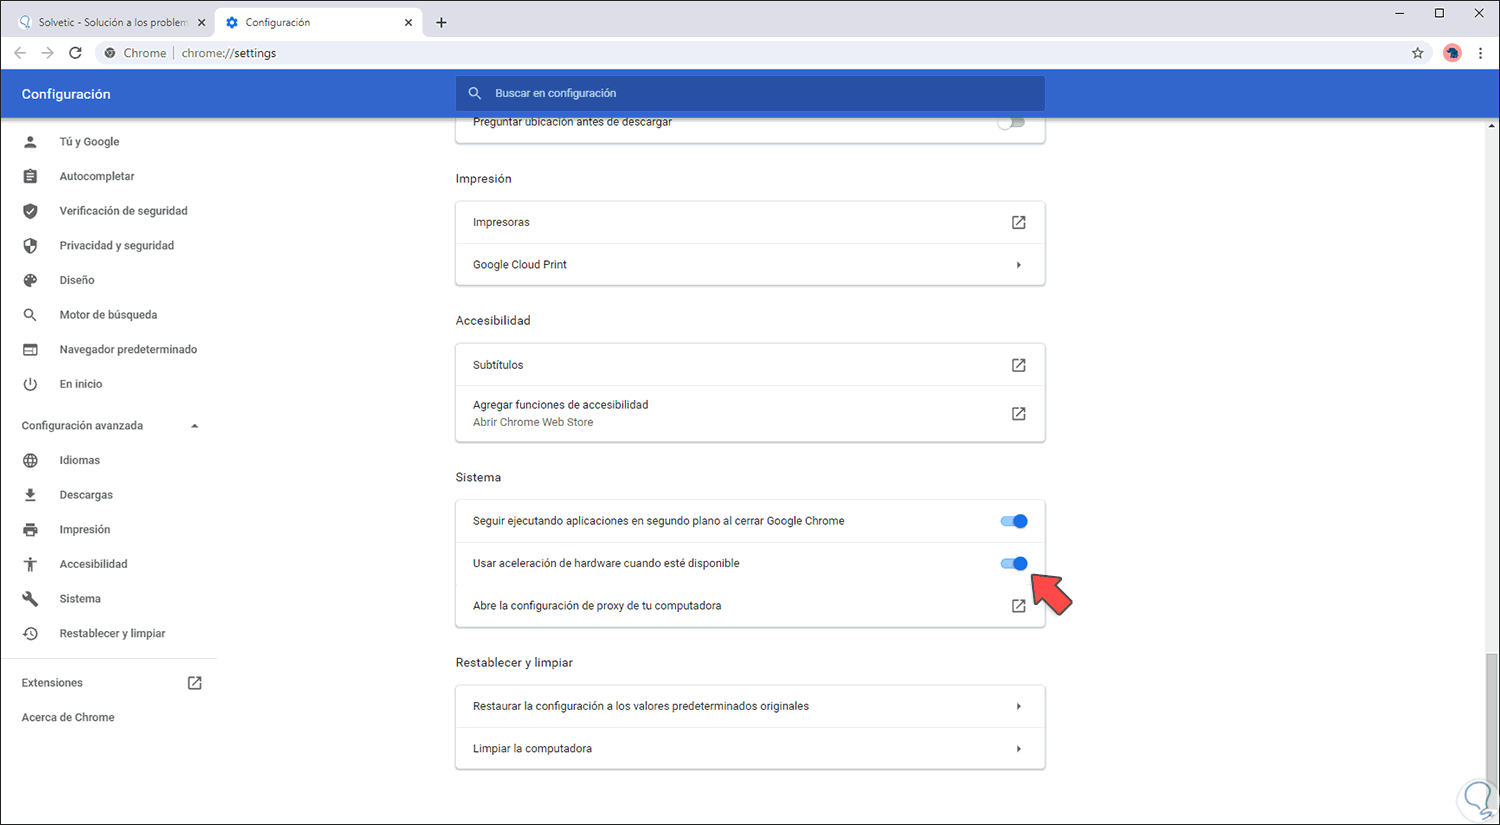Toggle background apps running setting
The image size is (1500, 825).
coord(1014,521)
